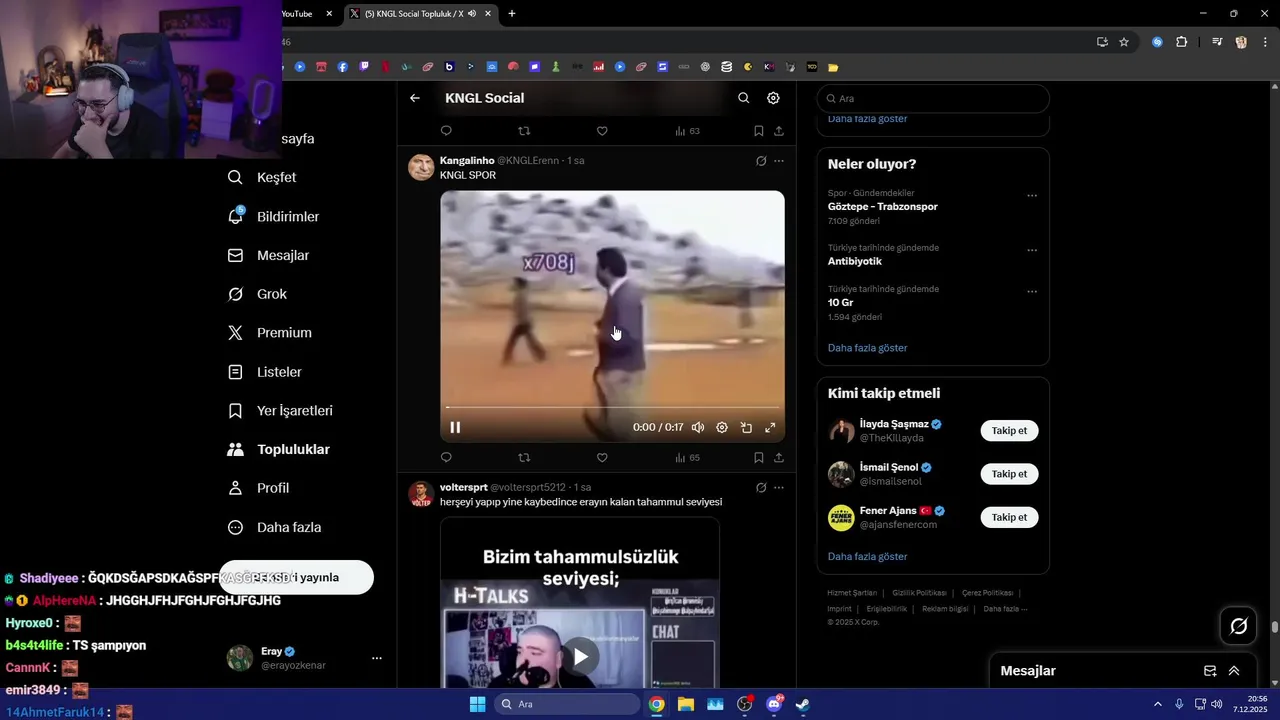
Task: Open Listeler in the sidebar
Action: click(265, 372)
